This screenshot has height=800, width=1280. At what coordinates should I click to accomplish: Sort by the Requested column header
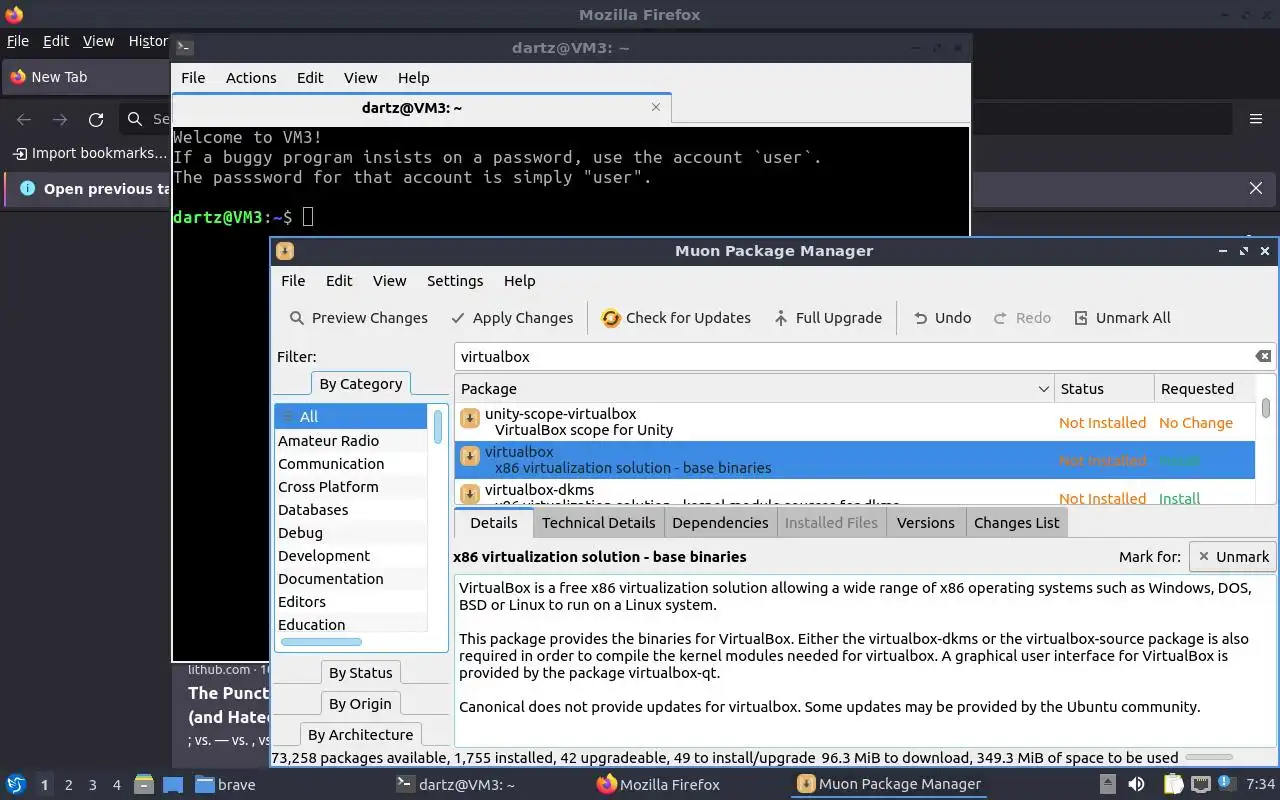click(1204, 389)
